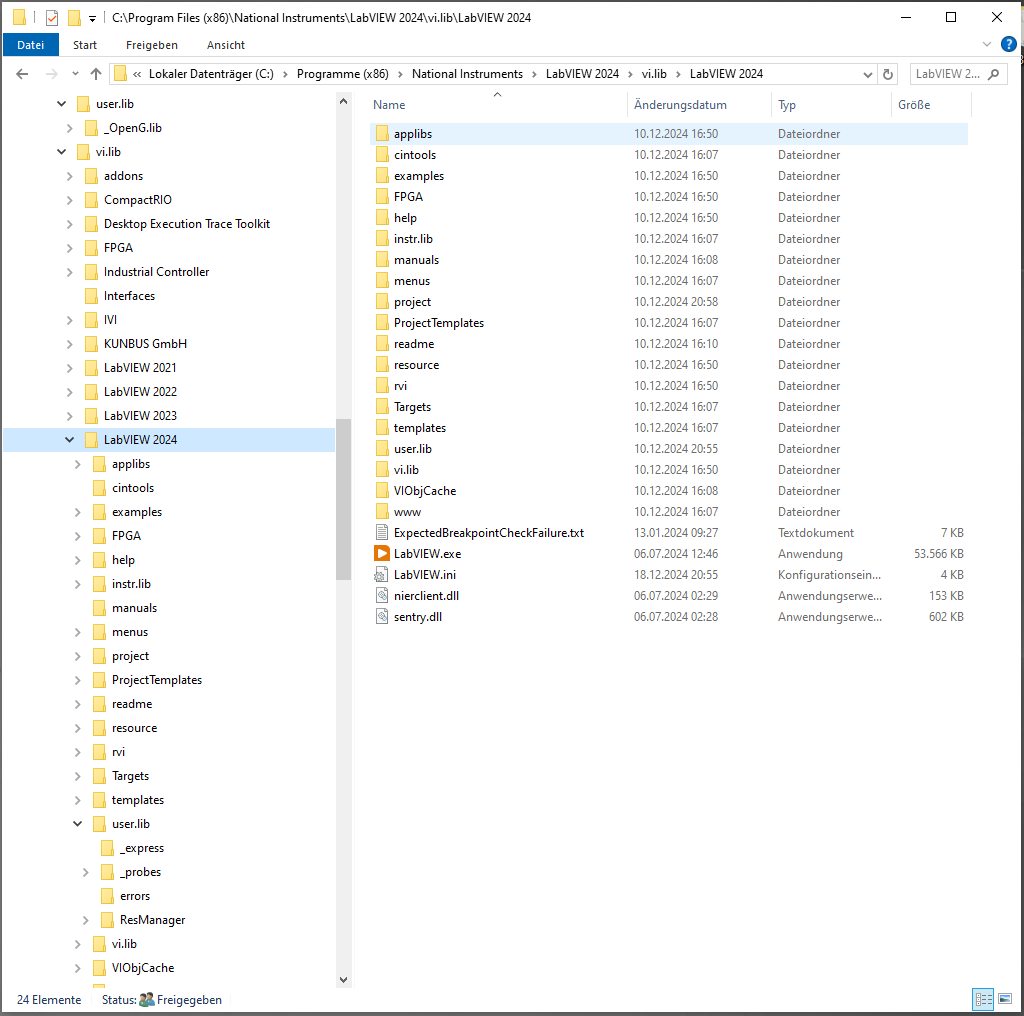Collapse the user.lib node at top of tree
This screenshot has height=1016, width=1024.
click(x=61, y=104)
